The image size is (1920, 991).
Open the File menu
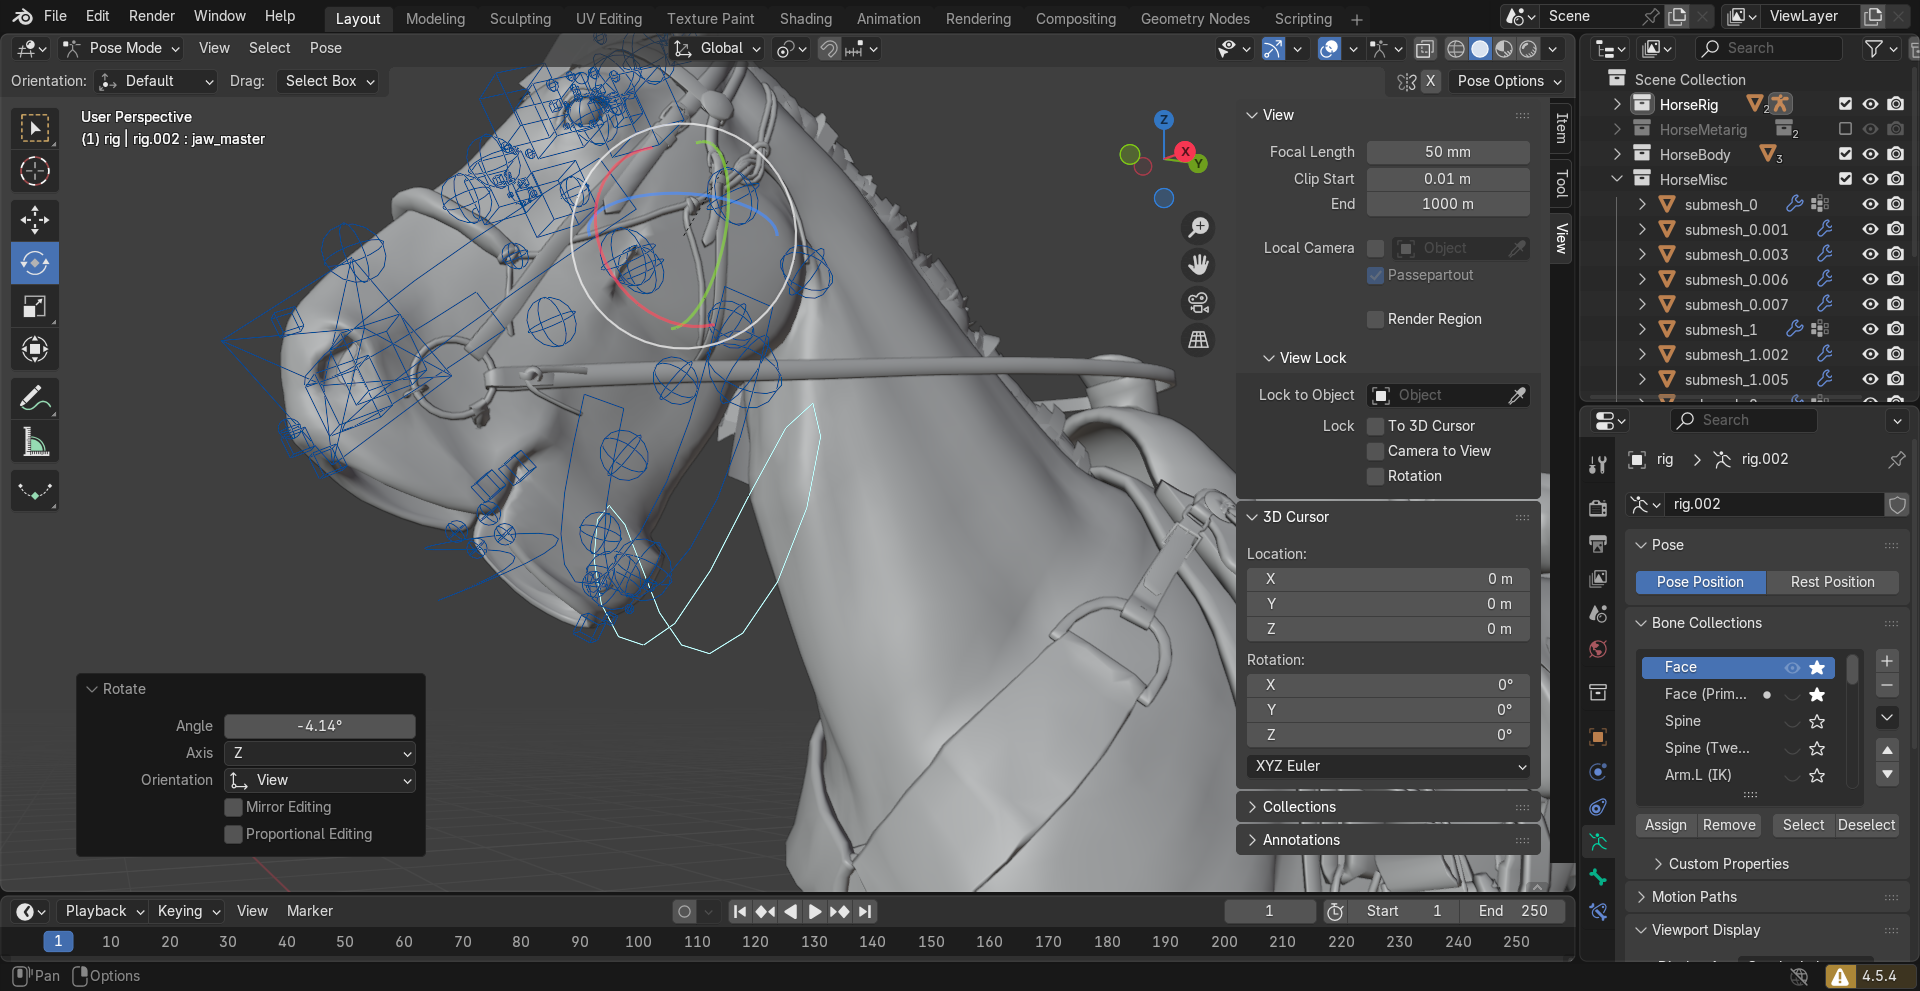(x=56, y=16)
